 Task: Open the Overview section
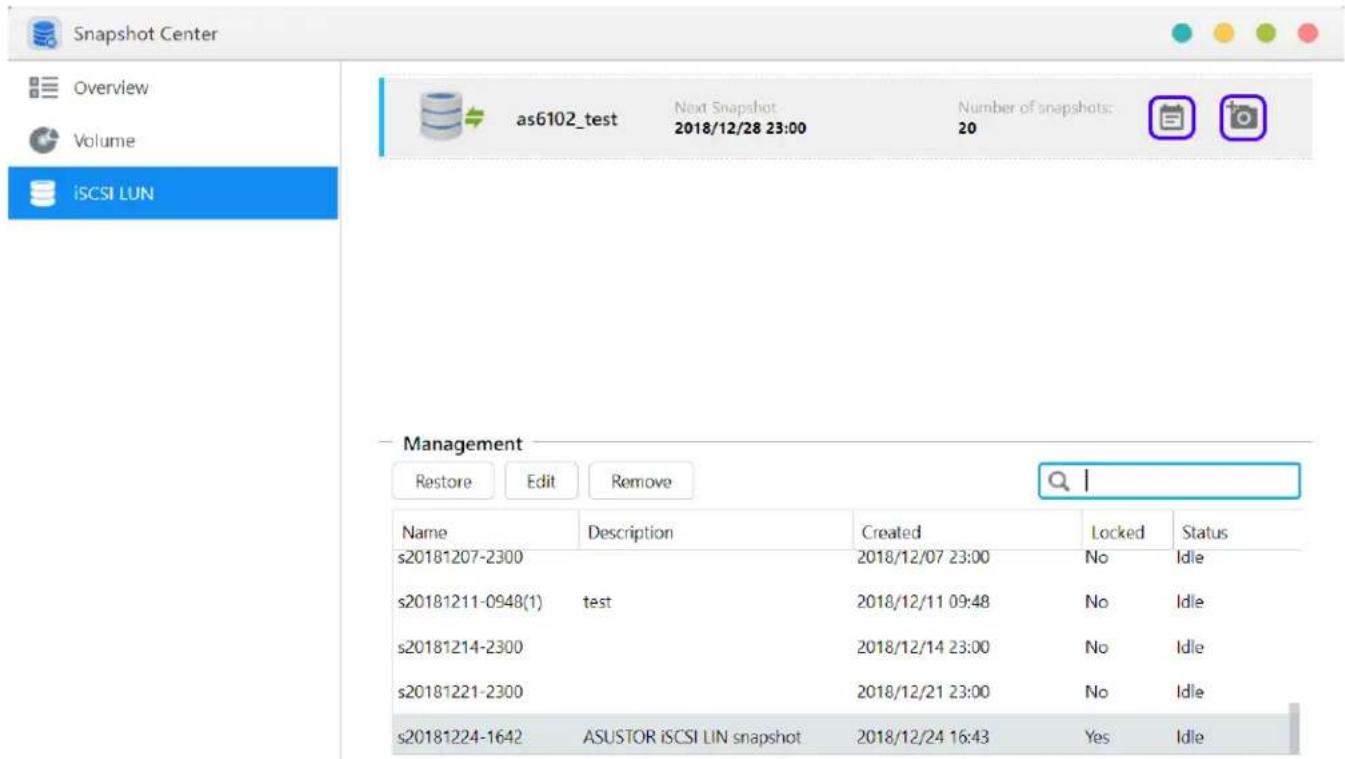pyautogui.click(x=173, y=88)
